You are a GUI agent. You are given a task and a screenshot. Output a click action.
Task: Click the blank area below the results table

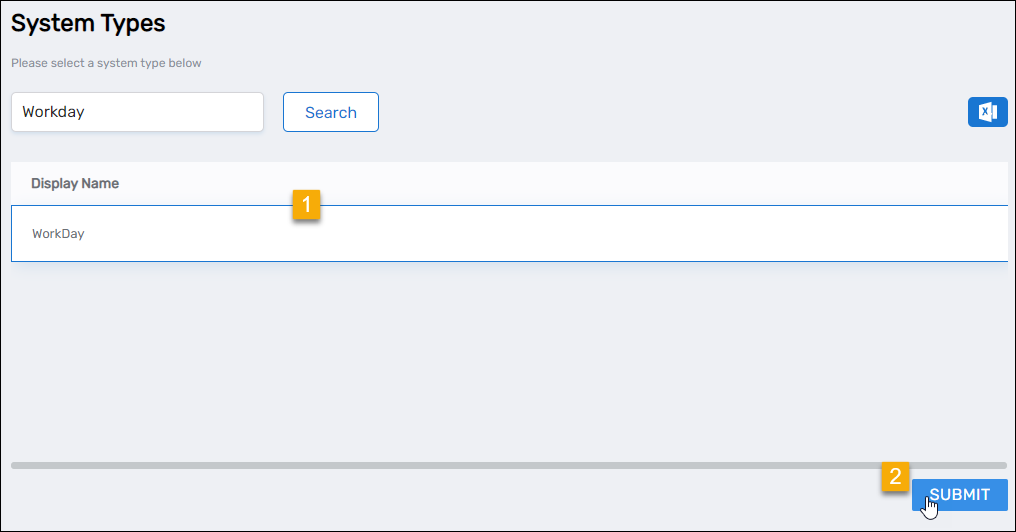click(500, 360)
